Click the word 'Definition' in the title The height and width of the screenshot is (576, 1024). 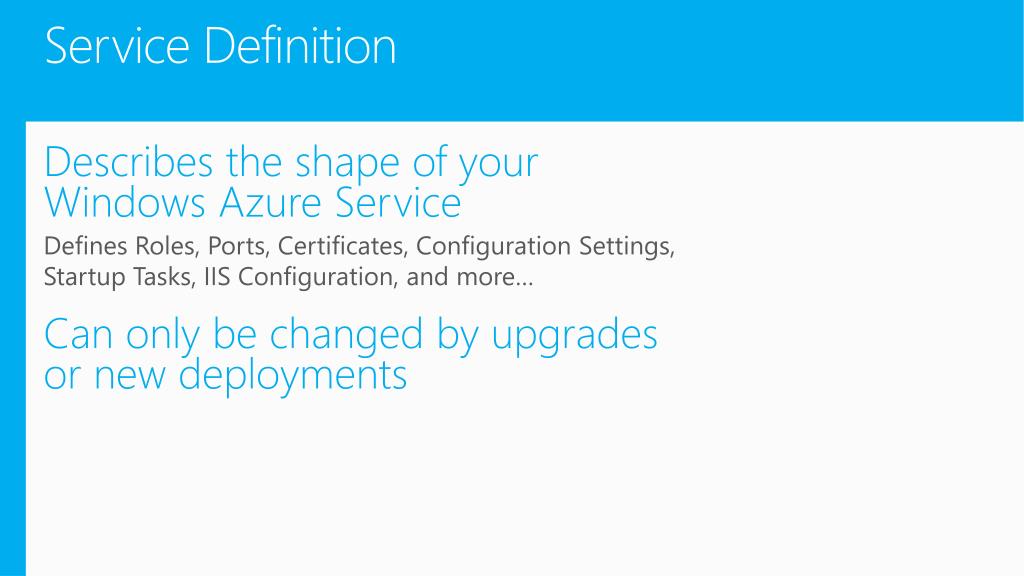[x=300, y=46]
